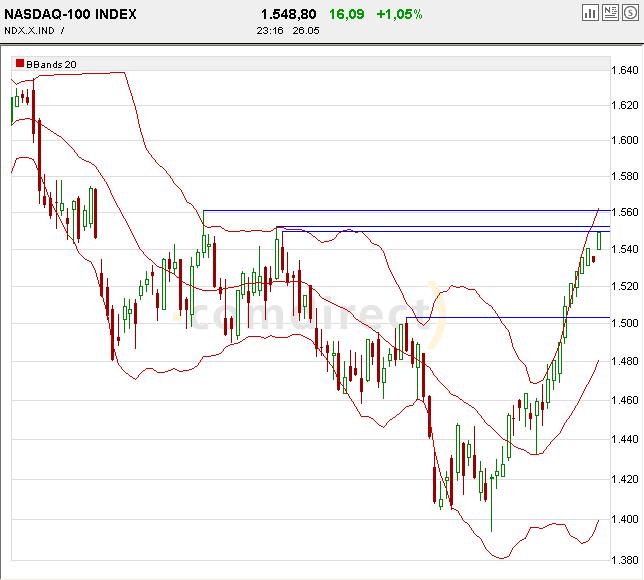Click the 1.400 price axis label

[x=625, y=519]
